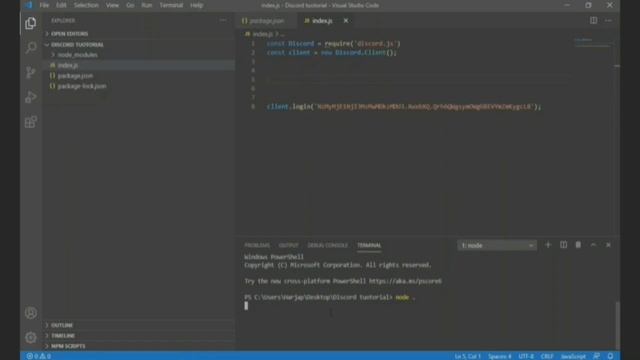
Task: Click the VS Code logo icon
Action: pos(28,5)
